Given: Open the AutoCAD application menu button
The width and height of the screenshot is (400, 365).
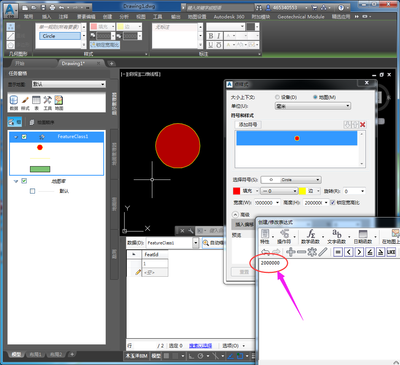Looking at the screenshot, I should pos(11,10).
